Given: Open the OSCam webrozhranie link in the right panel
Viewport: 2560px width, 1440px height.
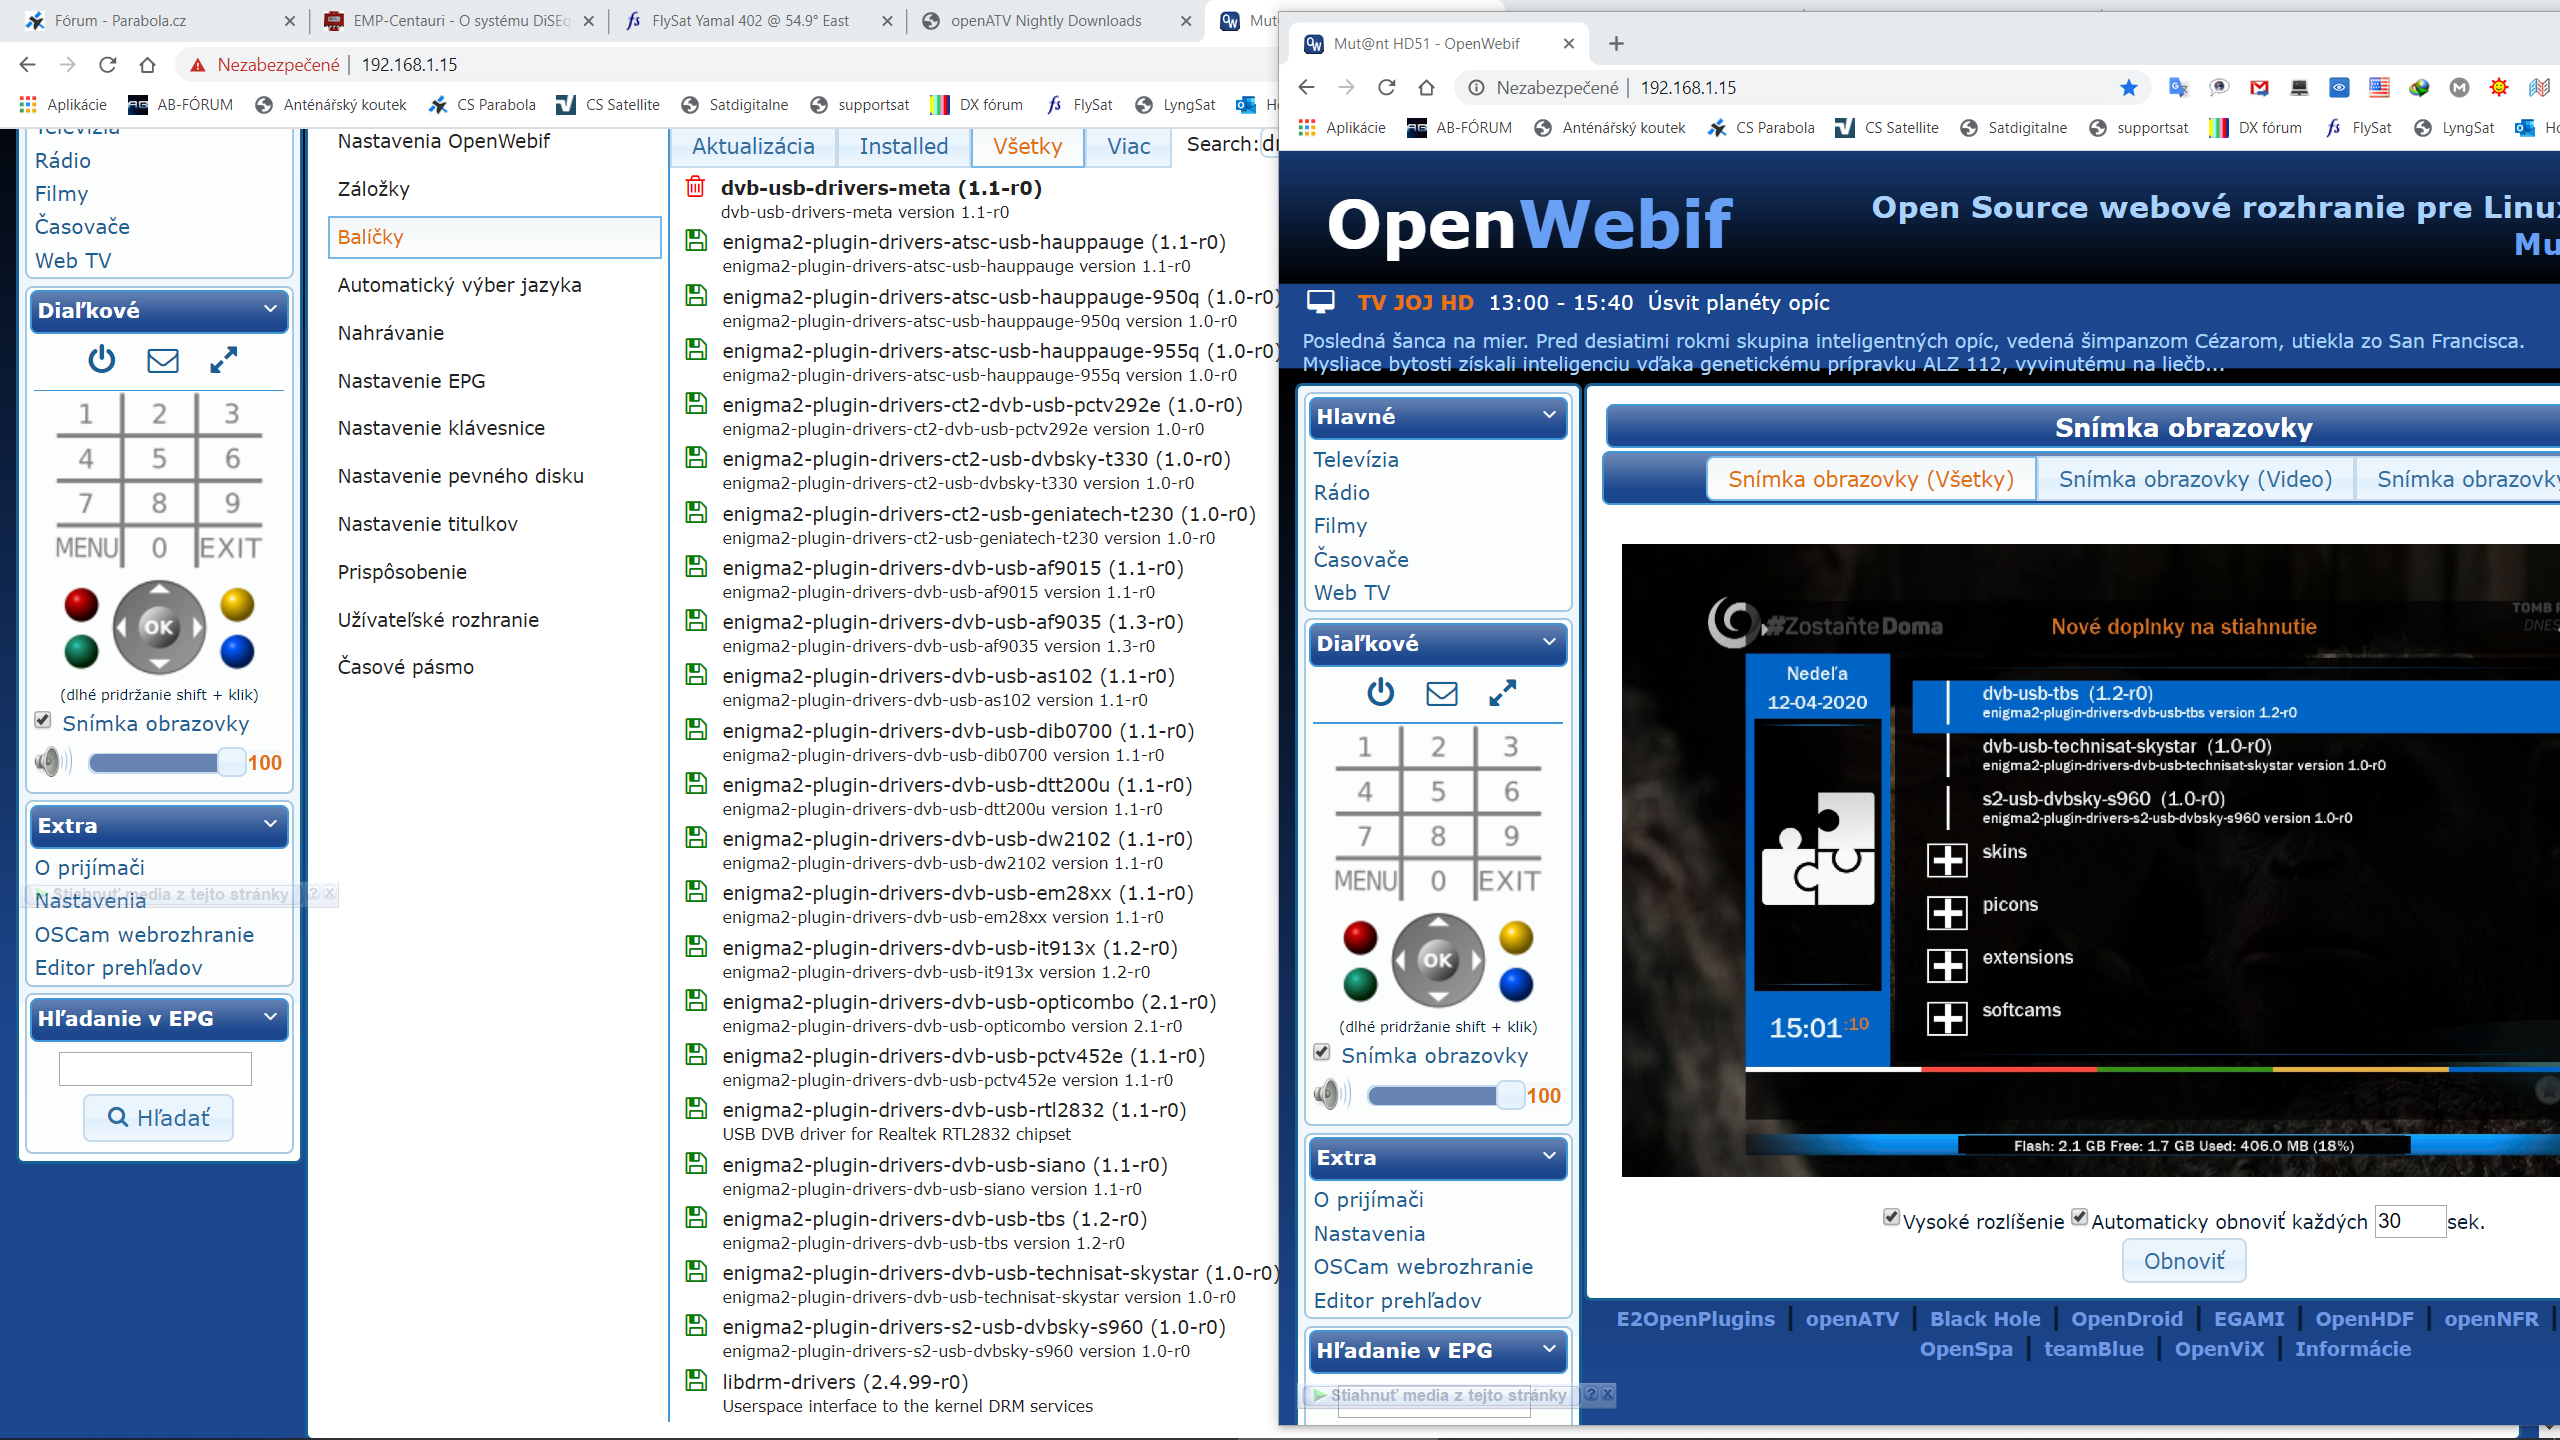Looking at the screenshot, I should (x=1423, y=1267).
